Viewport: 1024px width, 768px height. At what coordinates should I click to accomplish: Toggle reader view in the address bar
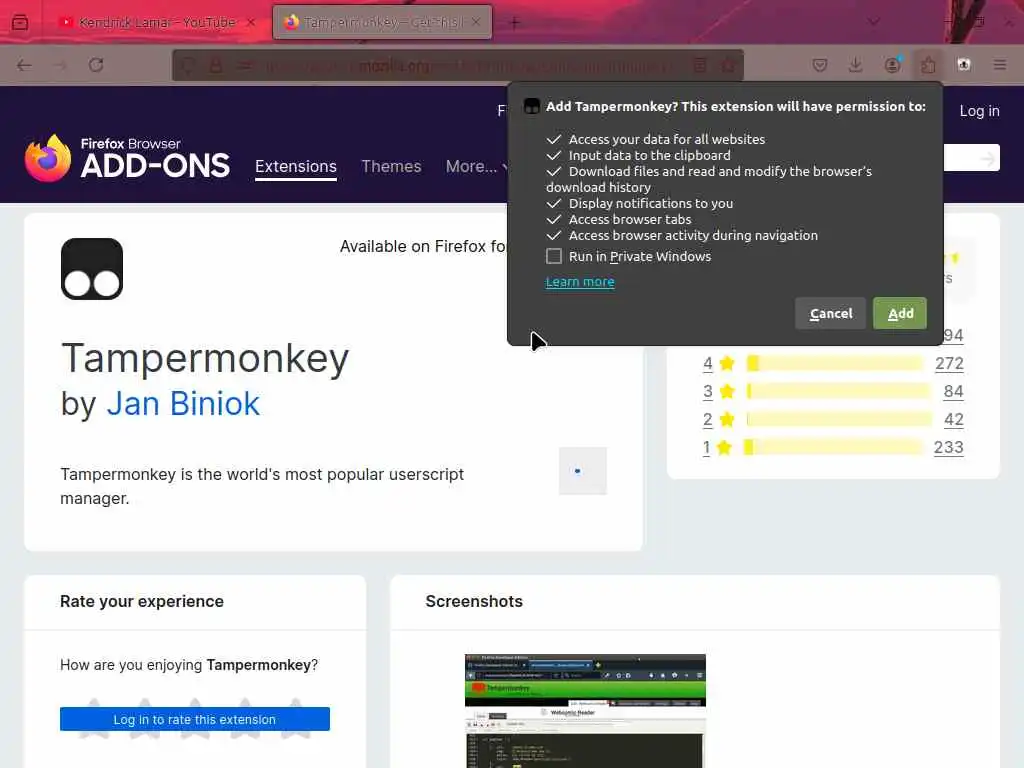pos(699,65)
